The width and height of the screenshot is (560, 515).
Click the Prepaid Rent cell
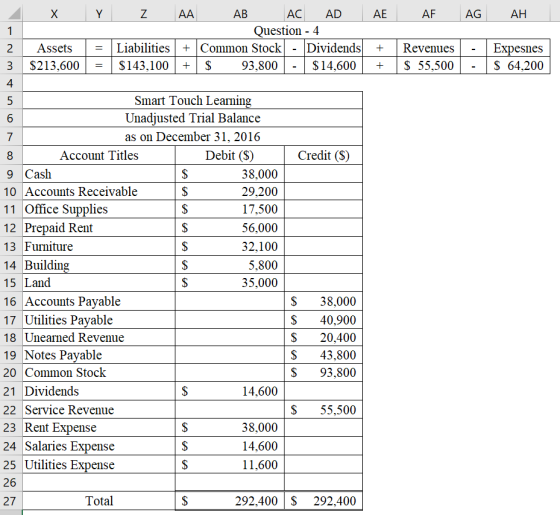99,228
